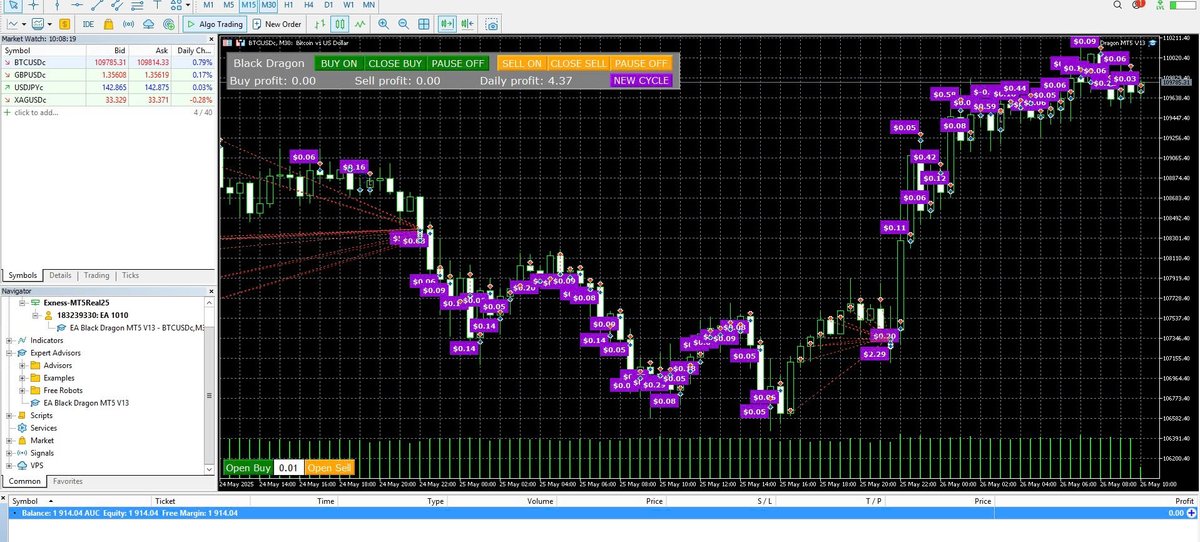Viewport: 1200px width, 542px height.
Task: Toggle the green PAUSE OFF buy switch
Action: pos(458,63)
